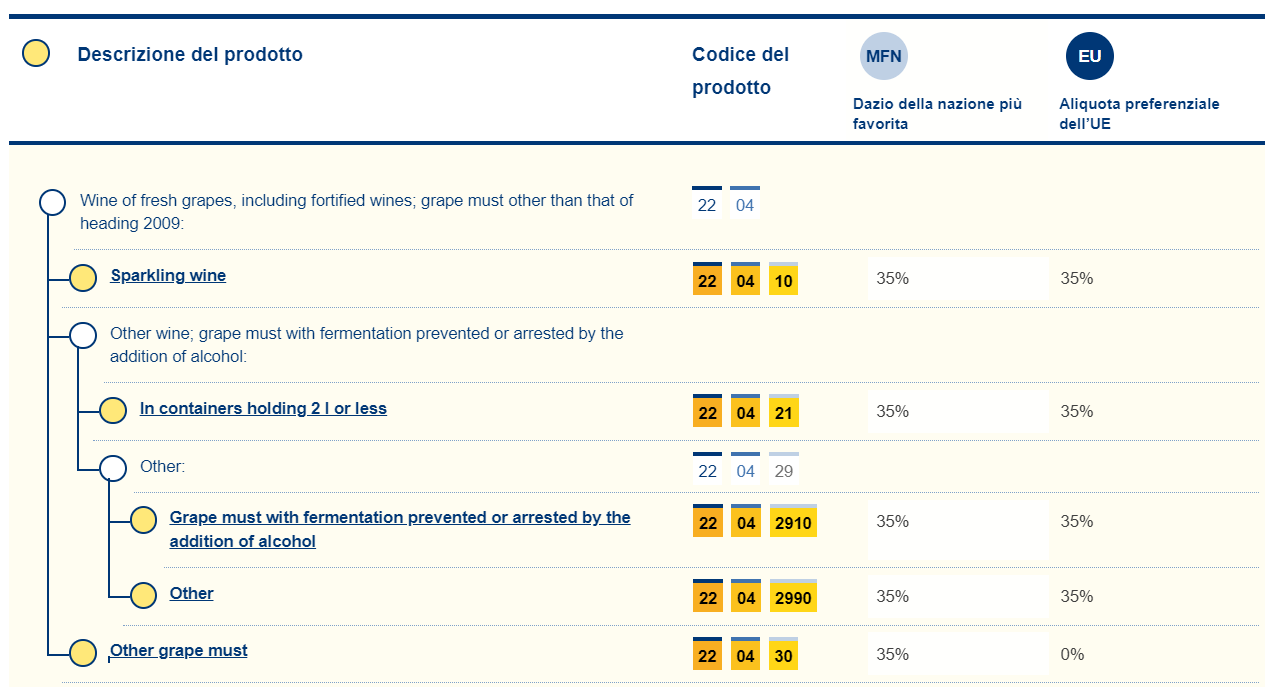Click the EU circle badge
Viewport: 1265px width, 687px height.
1089,56
